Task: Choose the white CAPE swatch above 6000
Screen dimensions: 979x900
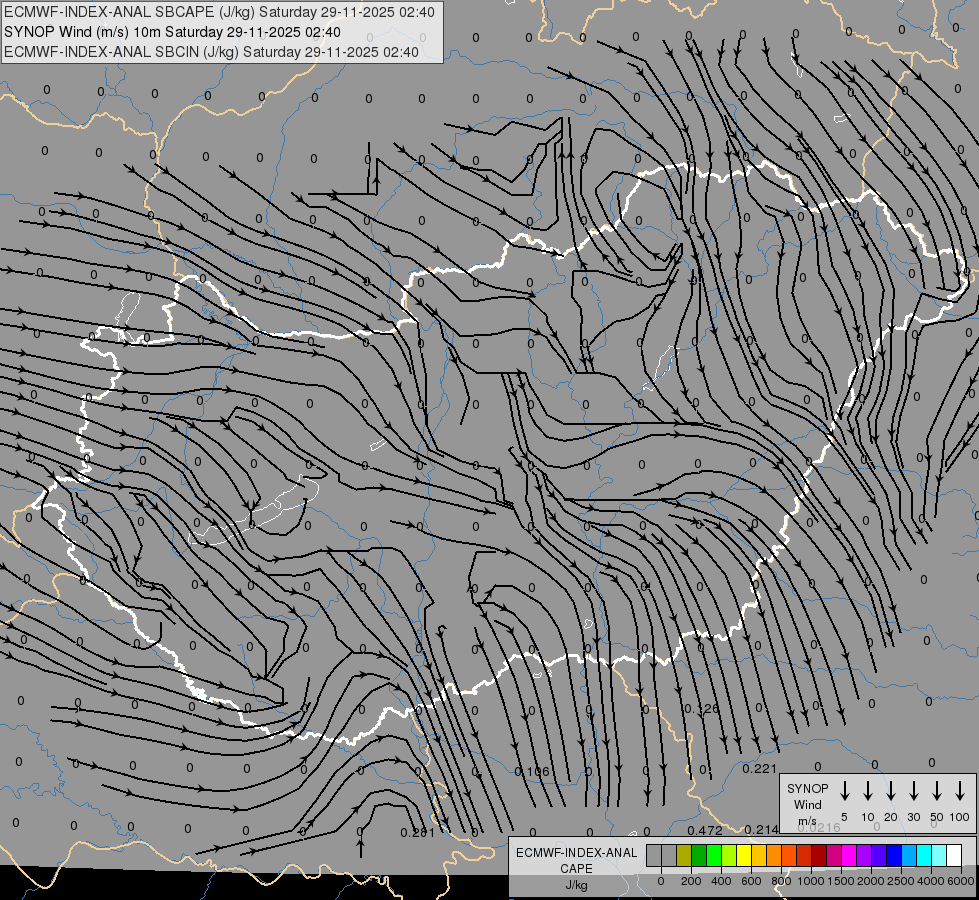Action: point(954,855)
